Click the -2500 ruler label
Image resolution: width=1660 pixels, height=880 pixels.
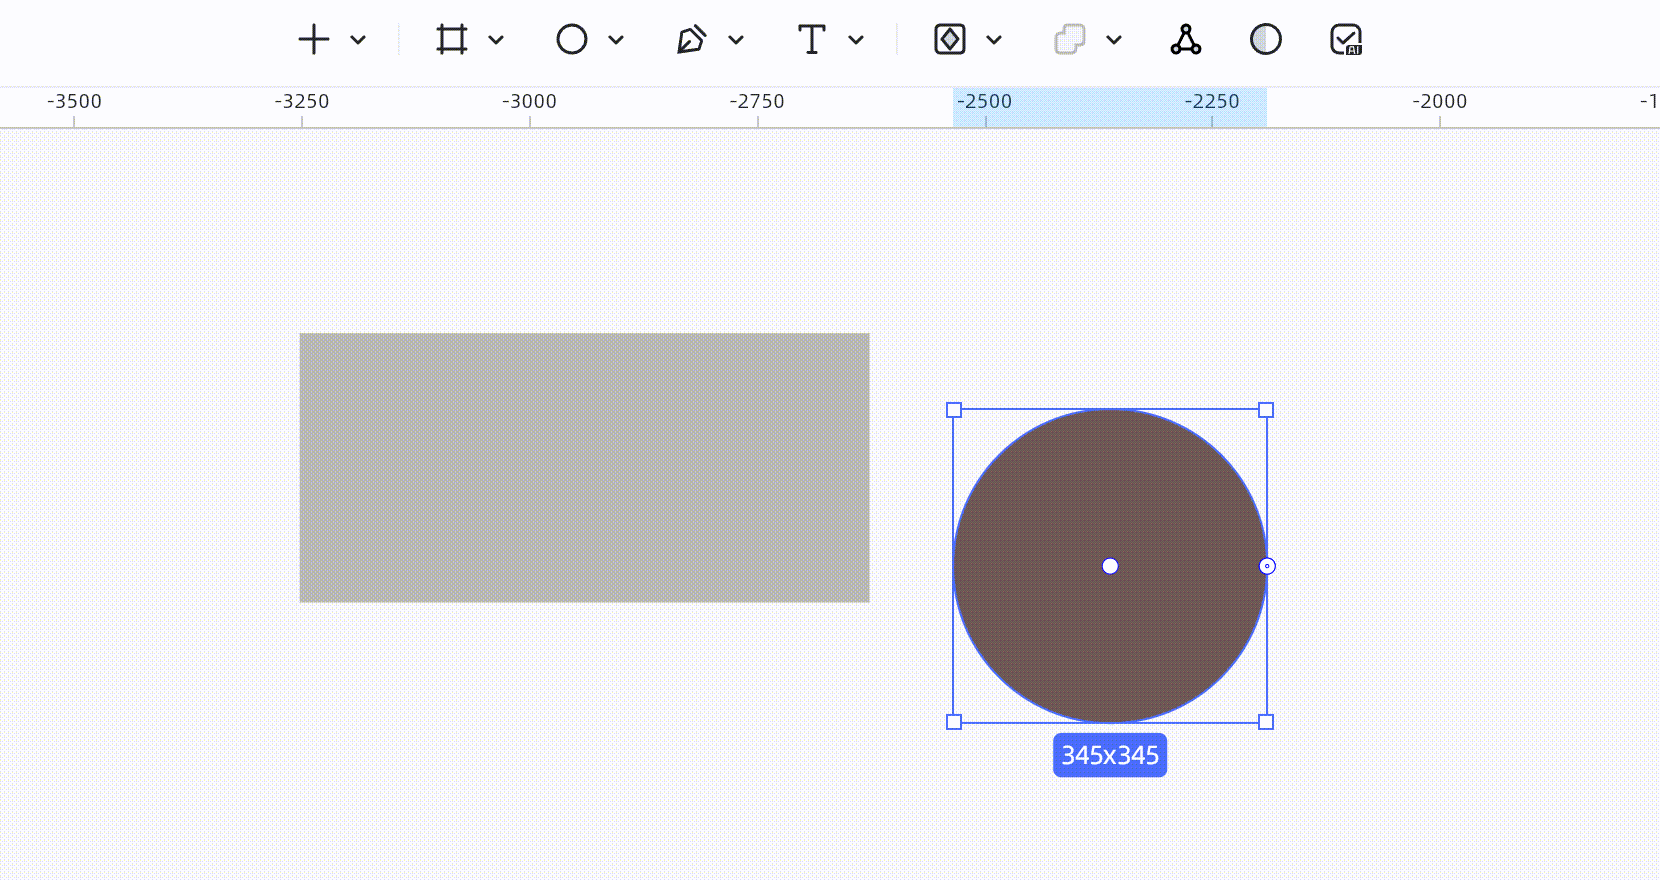pyautogui.click(x=985, y=101)
